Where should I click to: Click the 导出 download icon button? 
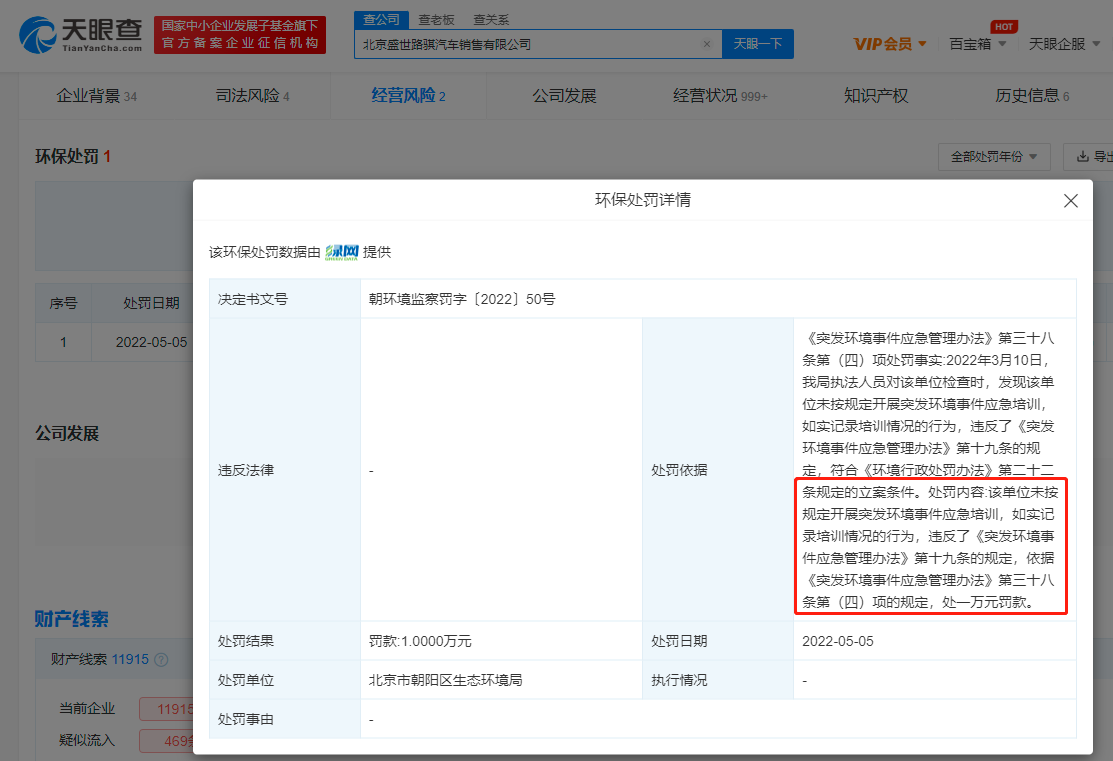(x=1092, y=156)
